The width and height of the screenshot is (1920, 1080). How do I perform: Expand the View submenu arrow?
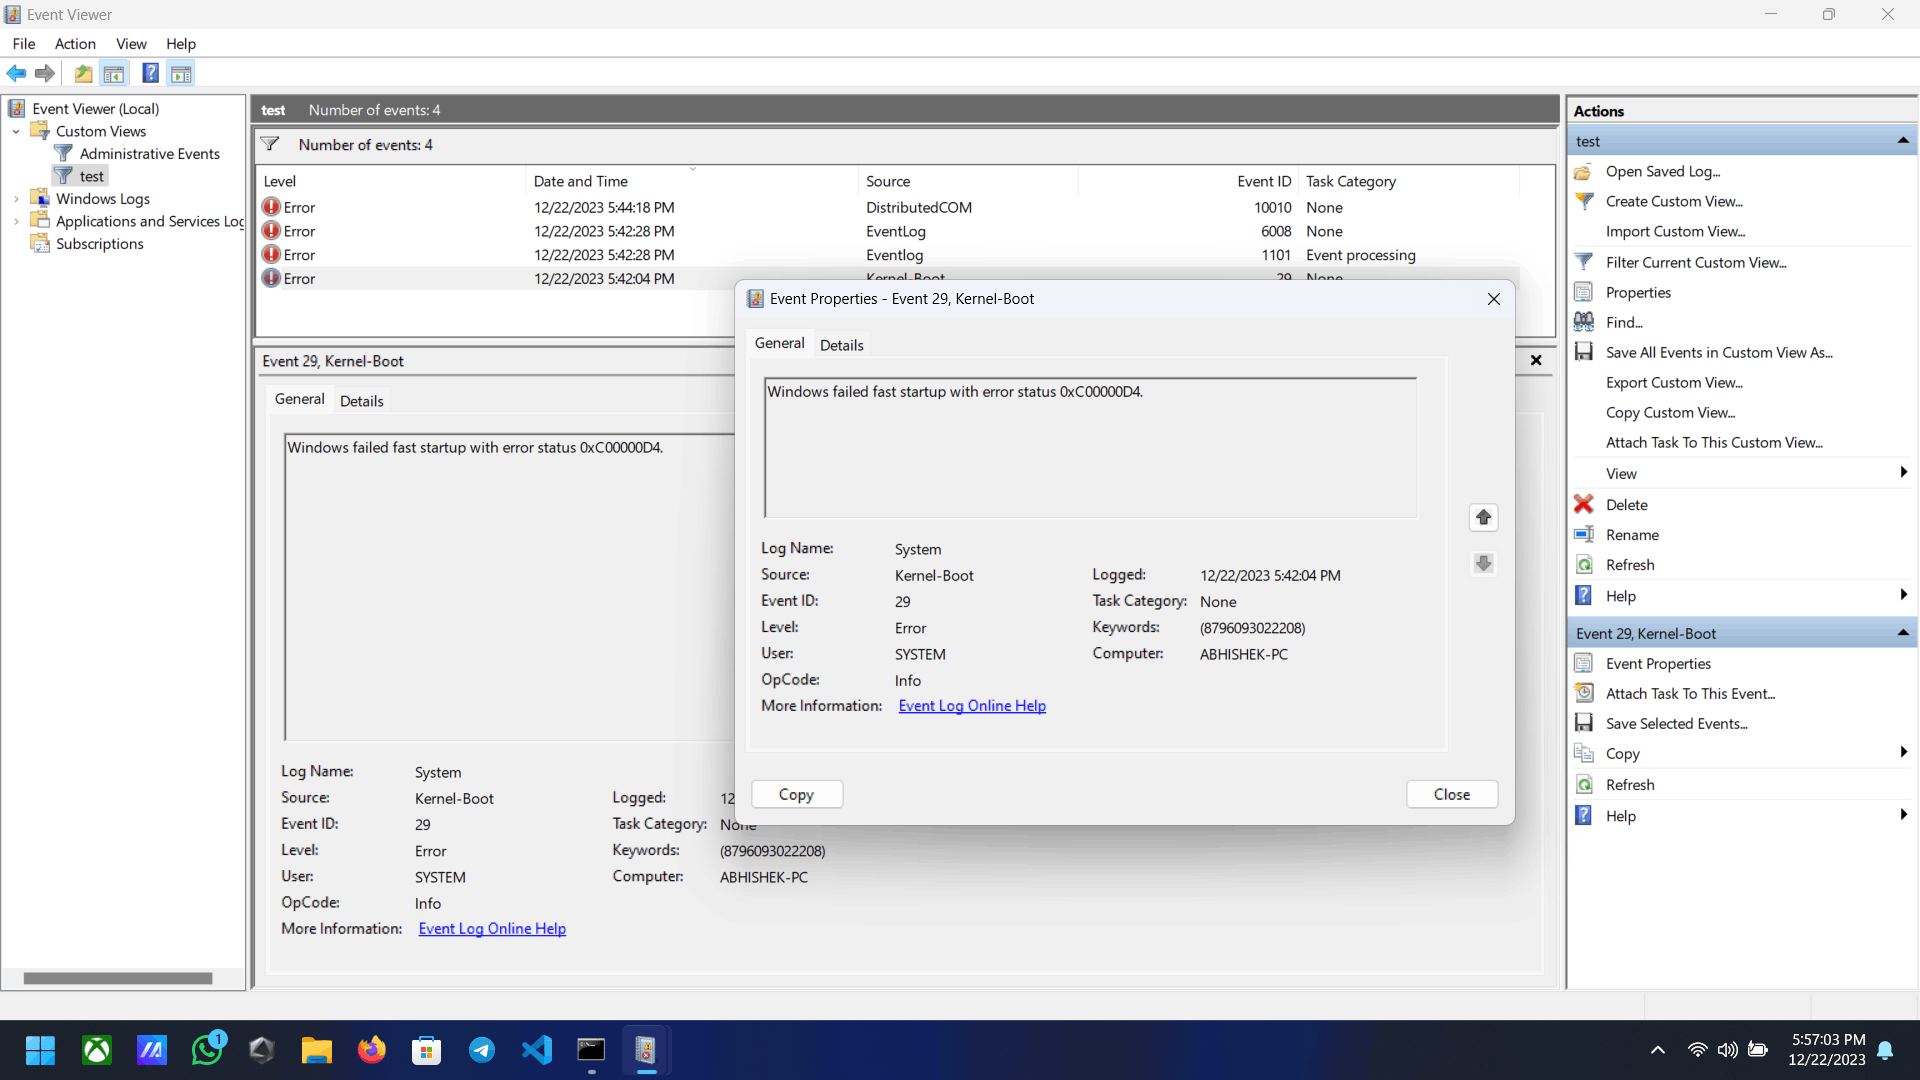[x=1903, y=473]
